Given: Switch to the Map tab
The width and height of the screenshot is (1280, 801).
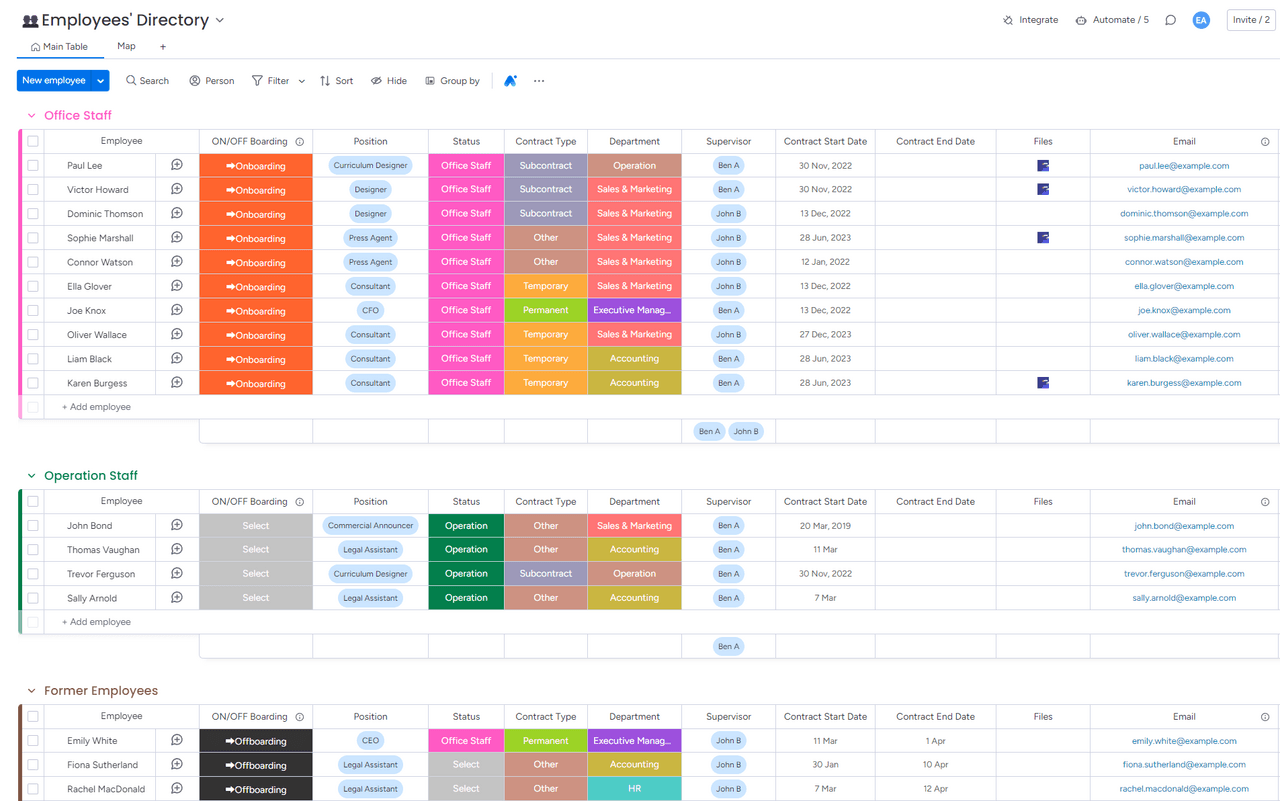Looking at the screenshot, I should [126, 47].
